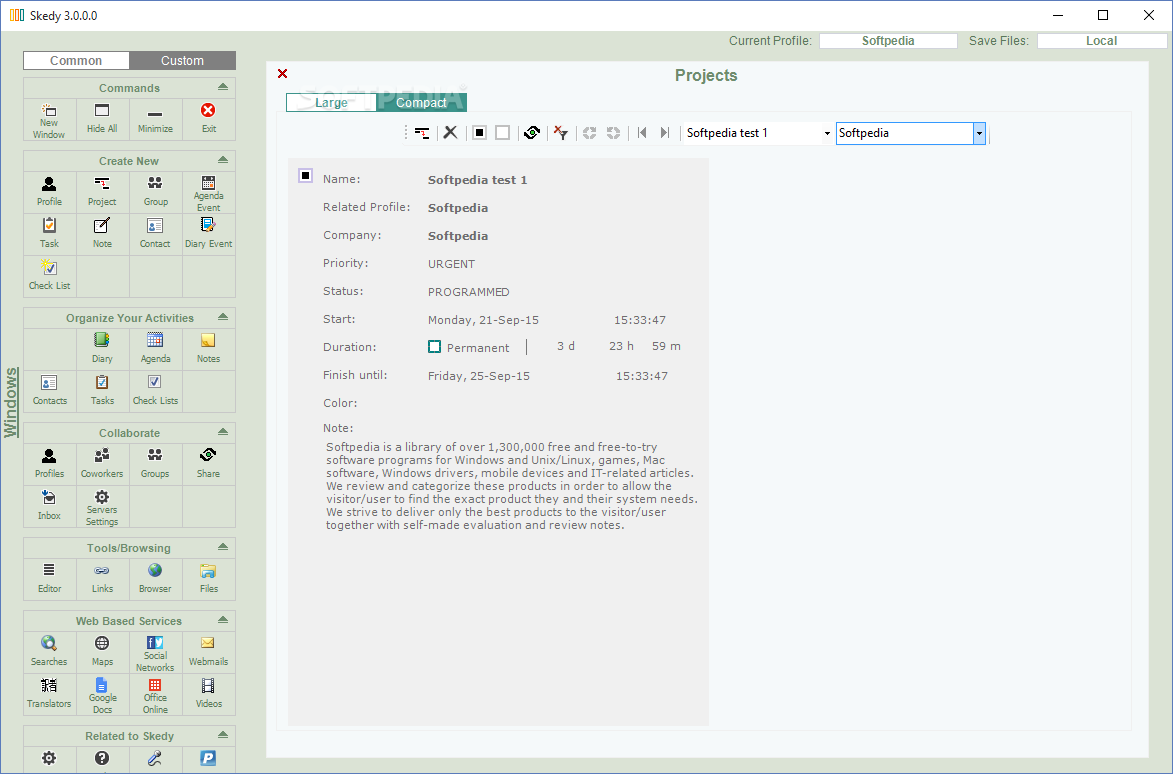Collapse the Related to Skedy section
Screen dimensions: 1173x774
223,735
